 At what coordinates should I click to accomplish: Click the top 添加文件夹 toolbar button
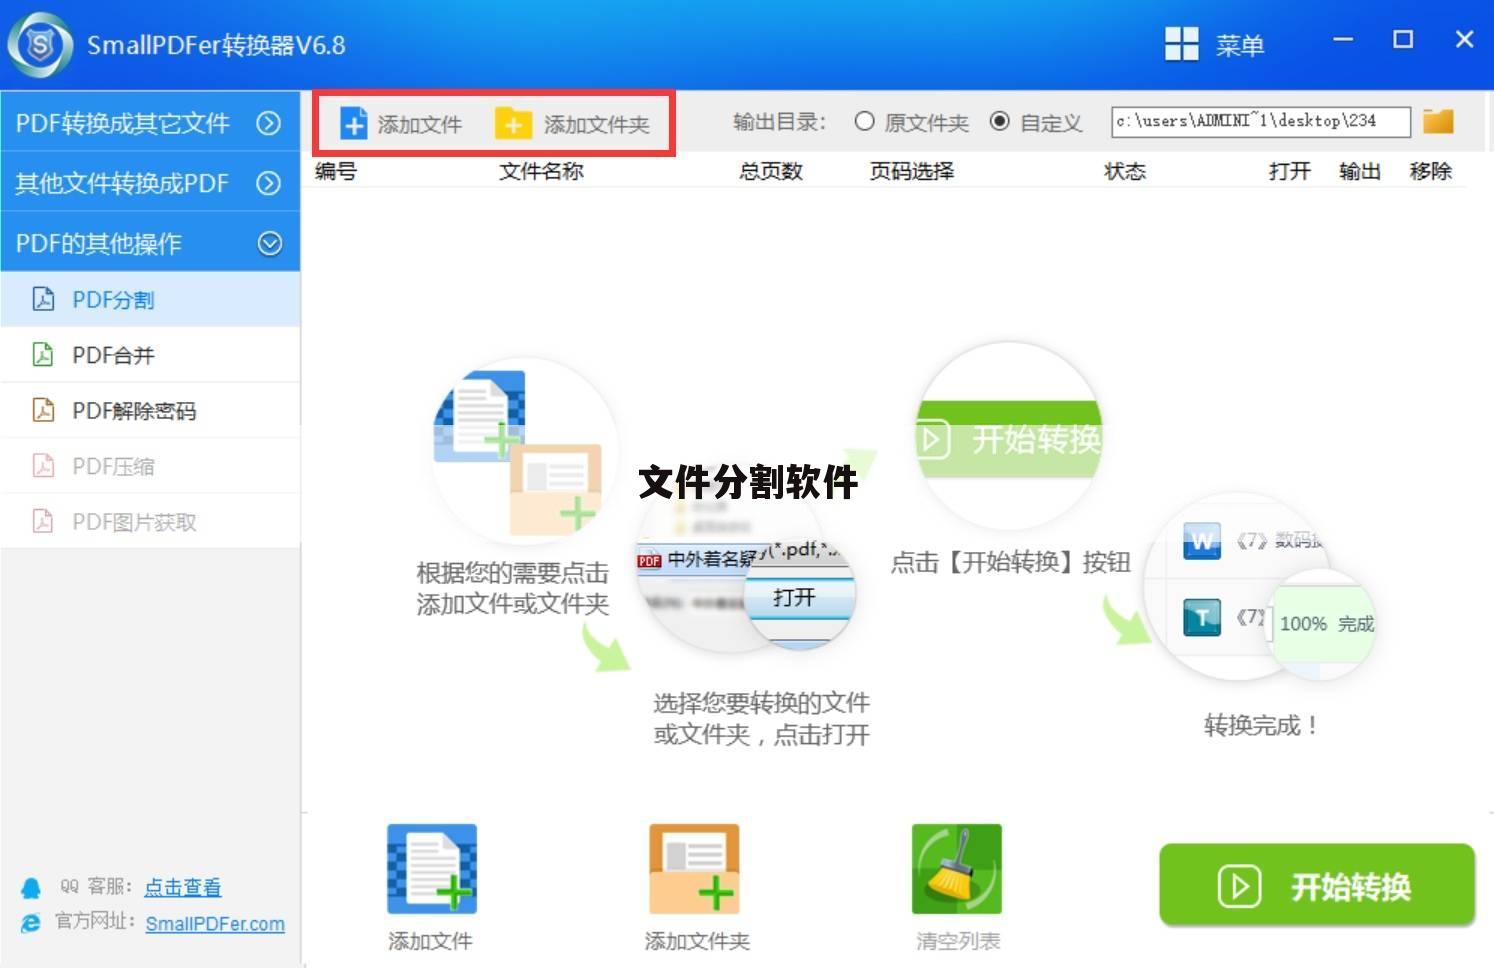pyautogui.click(x=572, y=124)
